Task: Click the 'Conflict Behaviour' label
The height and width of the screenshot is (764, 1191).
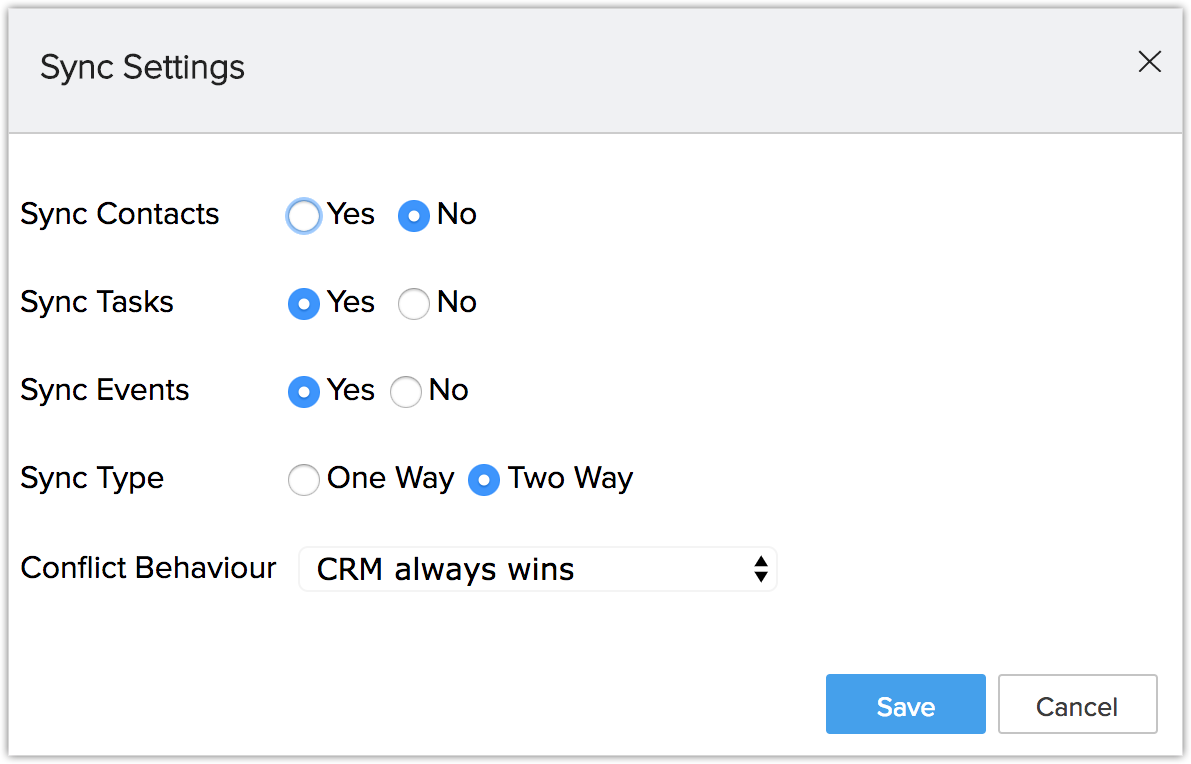Action: click(x=148, y=568)
